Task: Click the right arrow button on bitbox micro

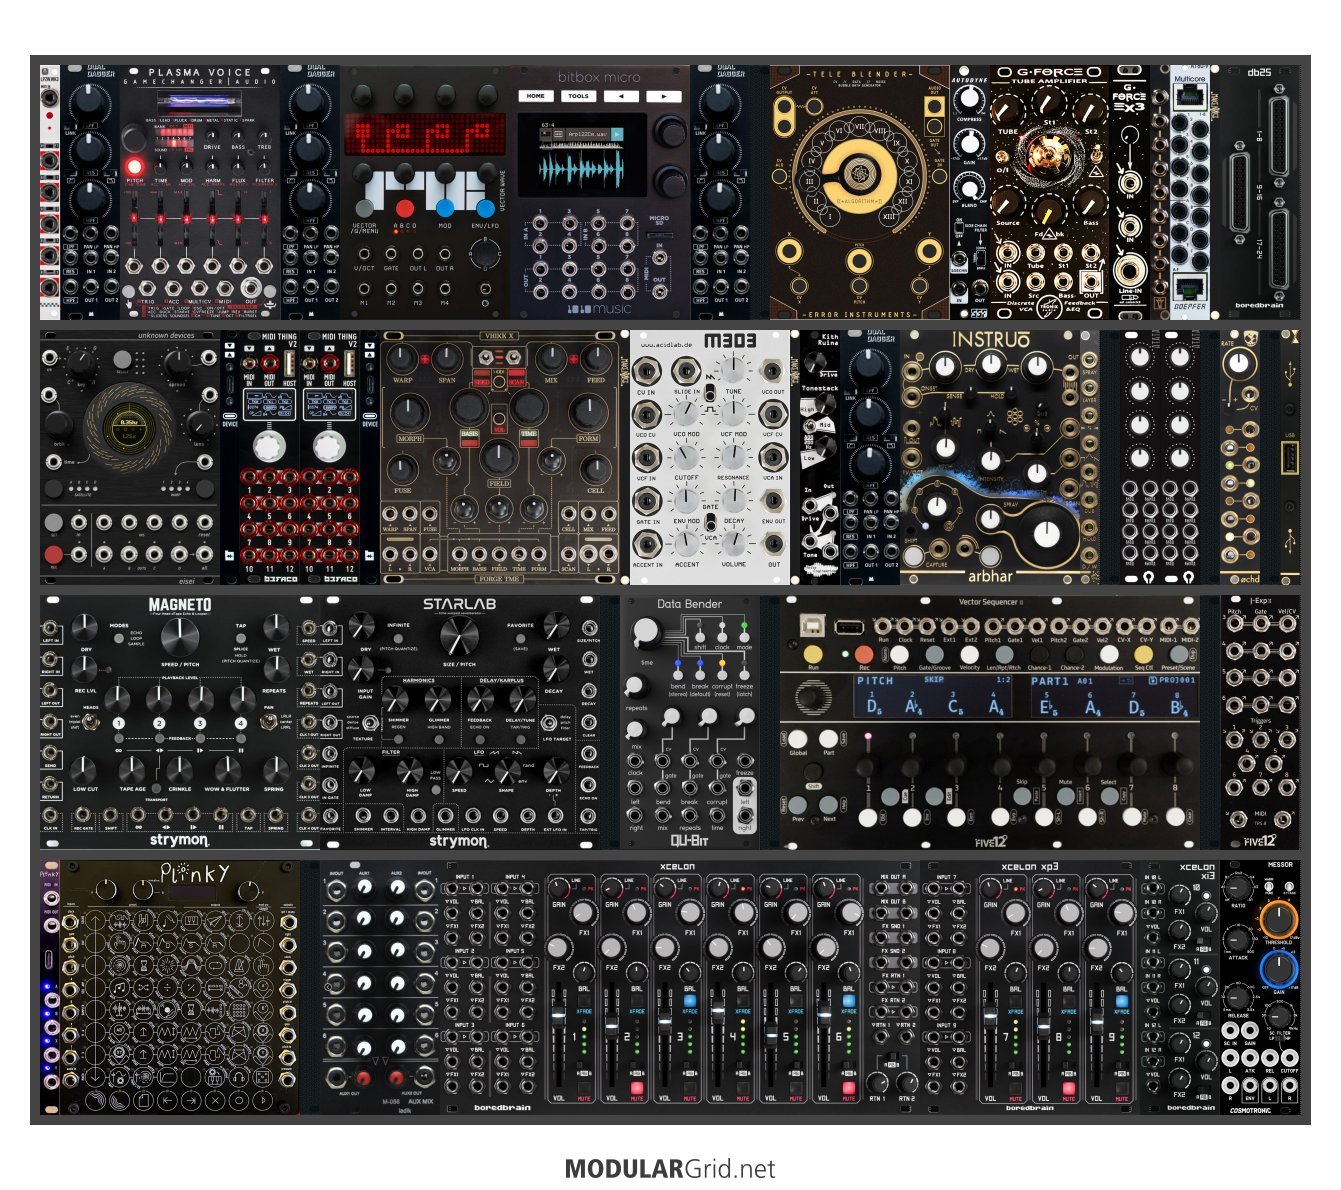Action: point(662,96)
